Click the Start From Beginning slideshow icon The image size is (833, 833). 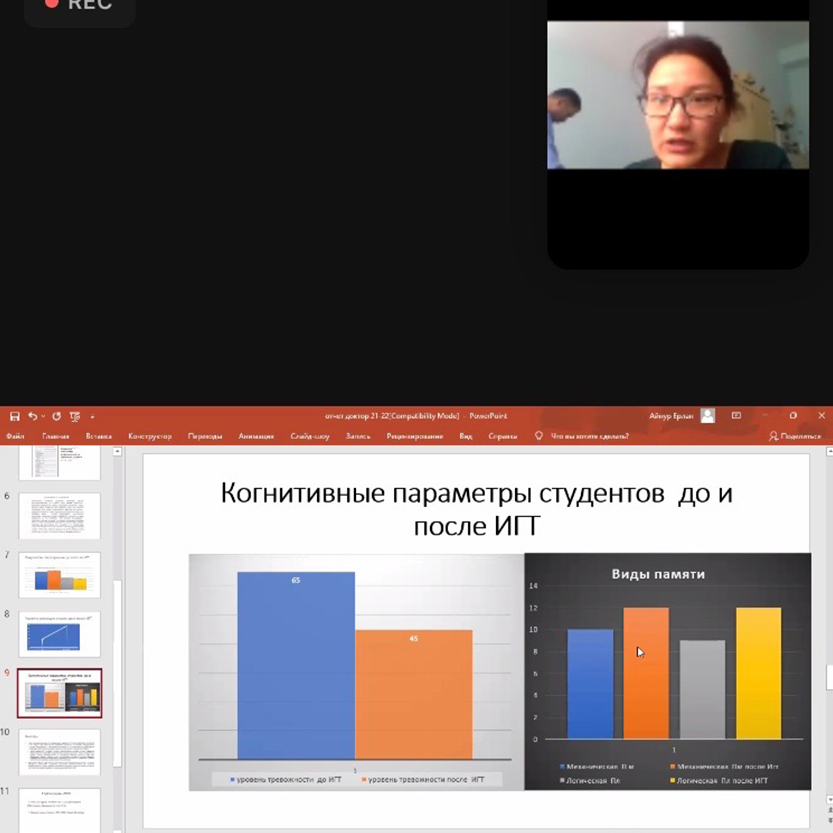[x=75, y=416]
